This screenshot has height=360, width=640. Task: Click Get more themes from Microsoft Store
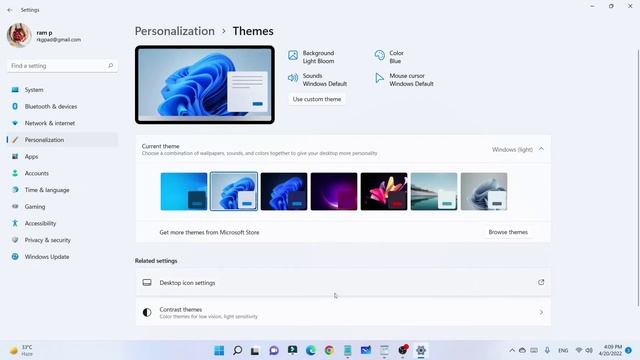coord(209,232)
